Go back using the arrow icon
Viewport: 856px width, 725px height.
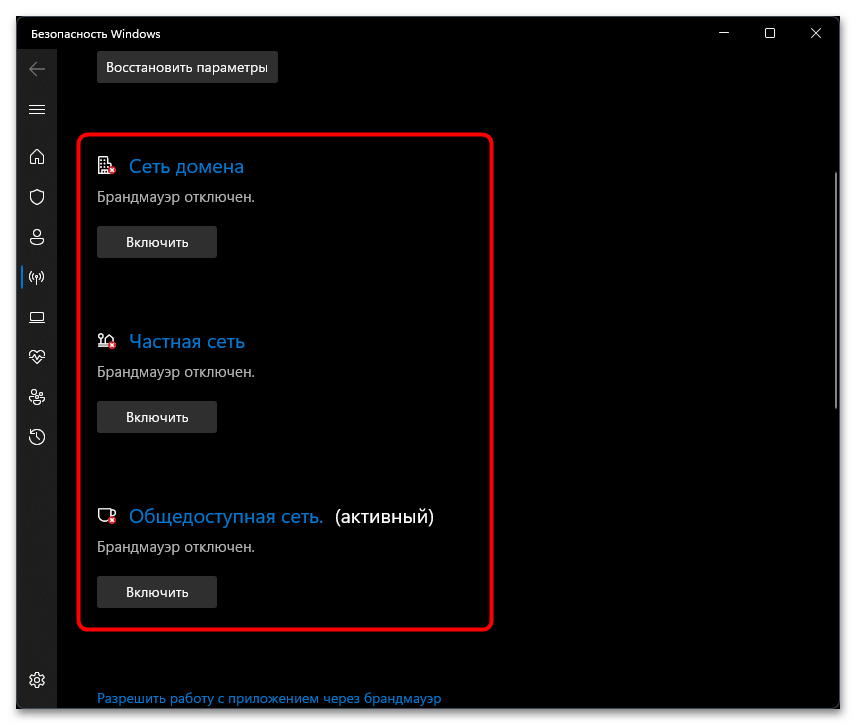pyautogui.click(x=37, y=69)
